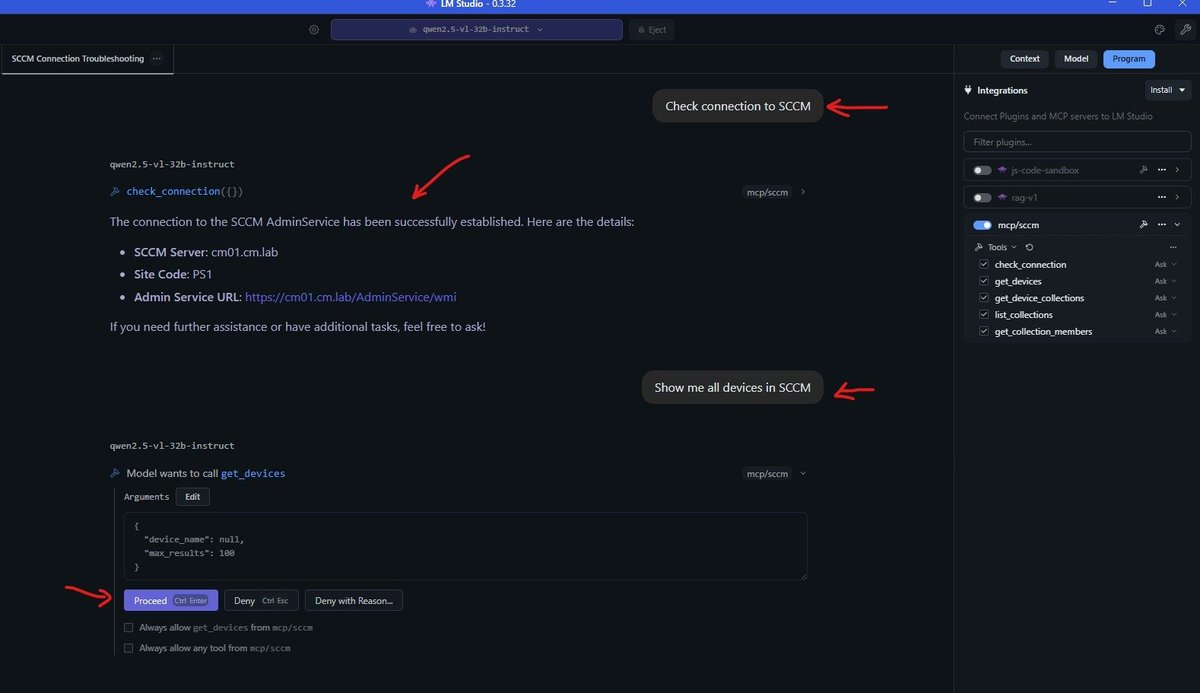Screen dimensions: 1200x693
Task: Click inside the tool arguments JSON box
Action: (x=465, y=546)
